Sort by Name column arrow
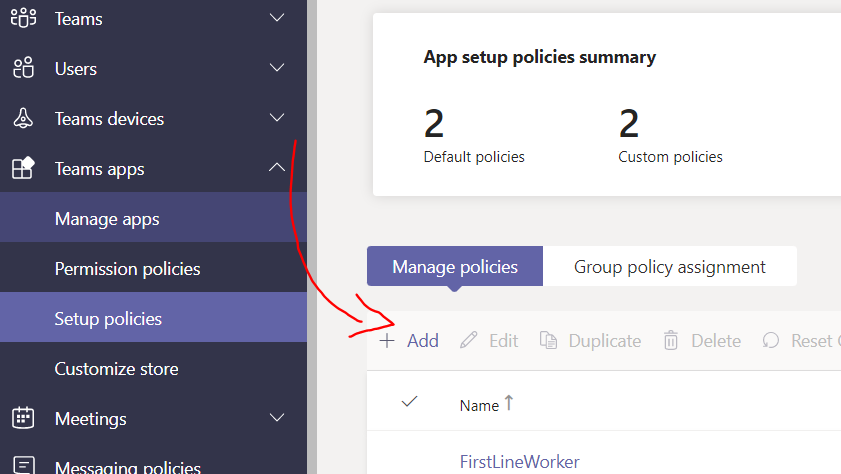Image resolution: width=841 pixels, height=474 pixels. point(509,403)
